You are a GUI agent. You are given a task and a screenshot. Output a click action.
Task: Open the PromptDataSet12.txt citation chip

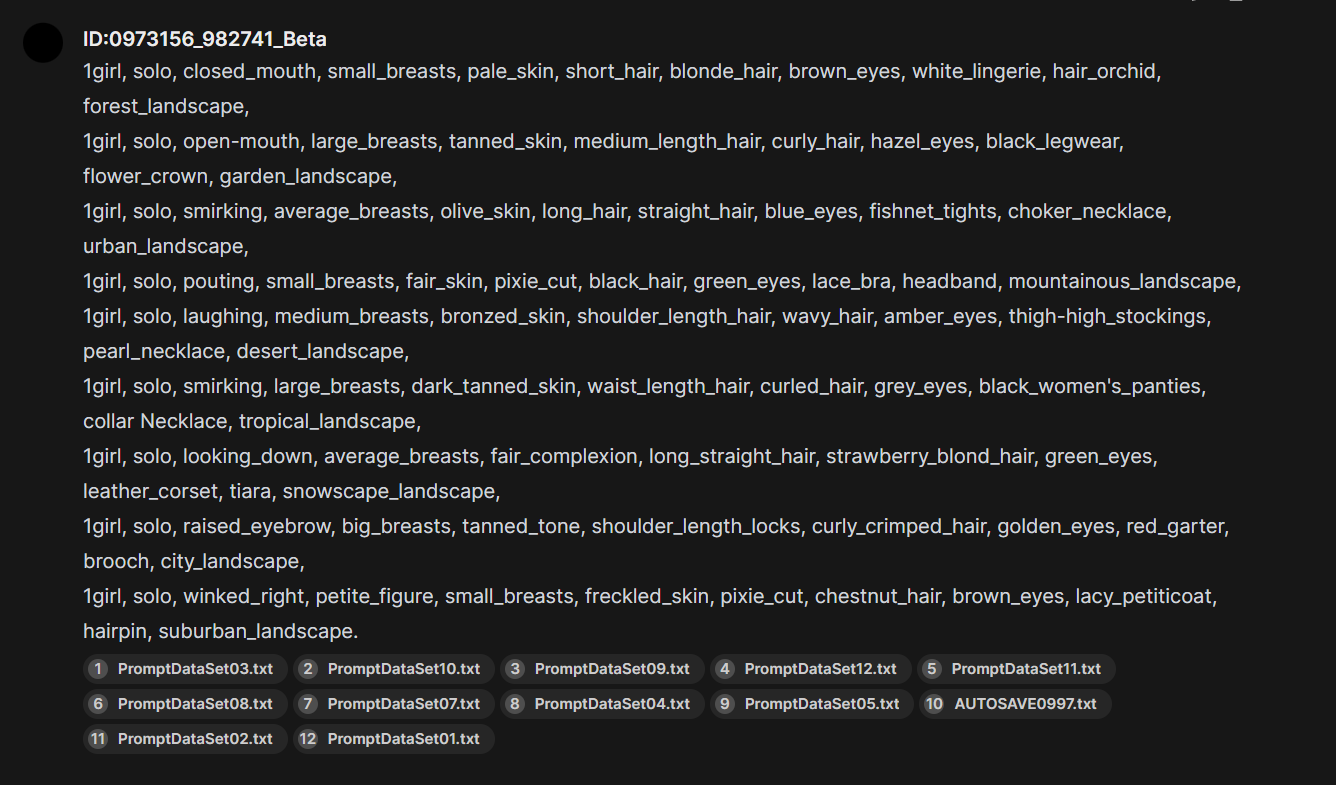pyautogui.click(x=811, y=669)
